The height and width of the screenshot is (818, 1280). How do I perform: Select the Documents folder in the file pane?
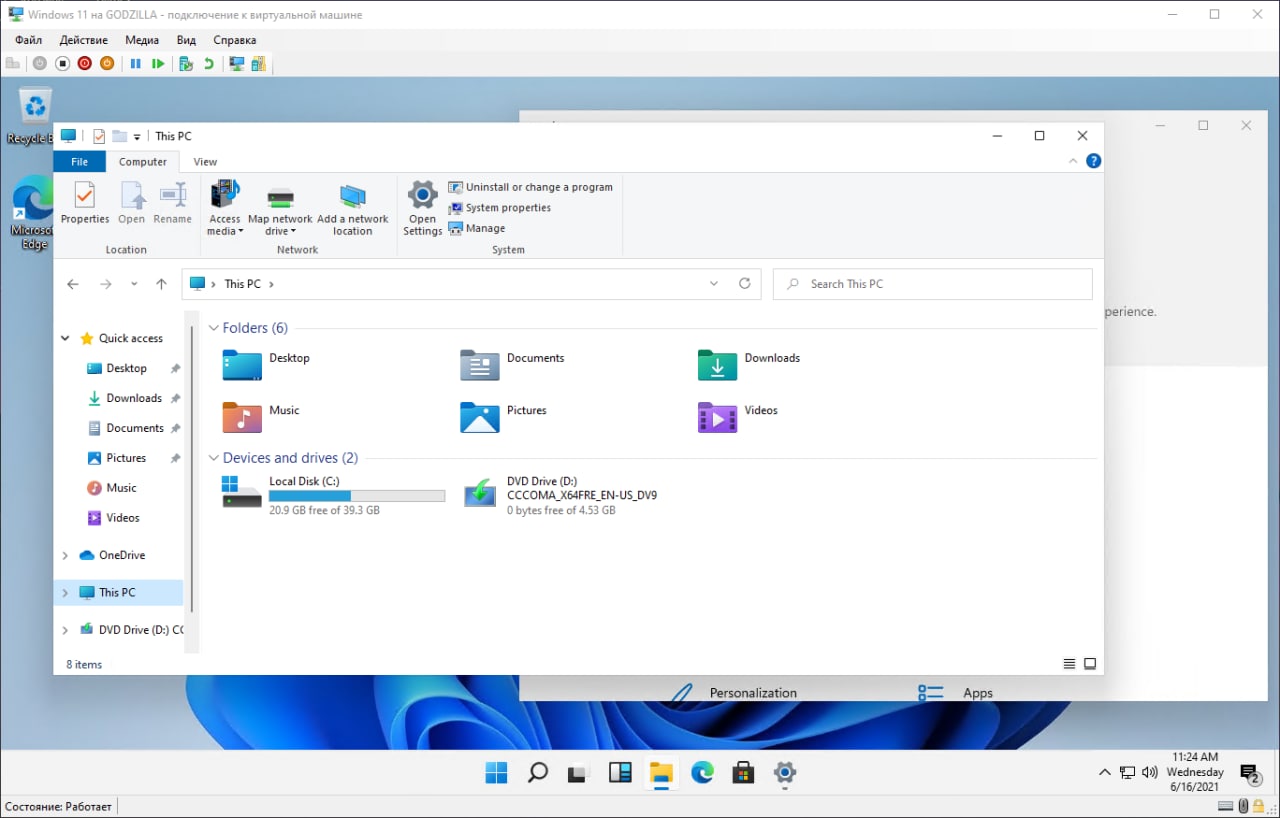tap(512, 365)
